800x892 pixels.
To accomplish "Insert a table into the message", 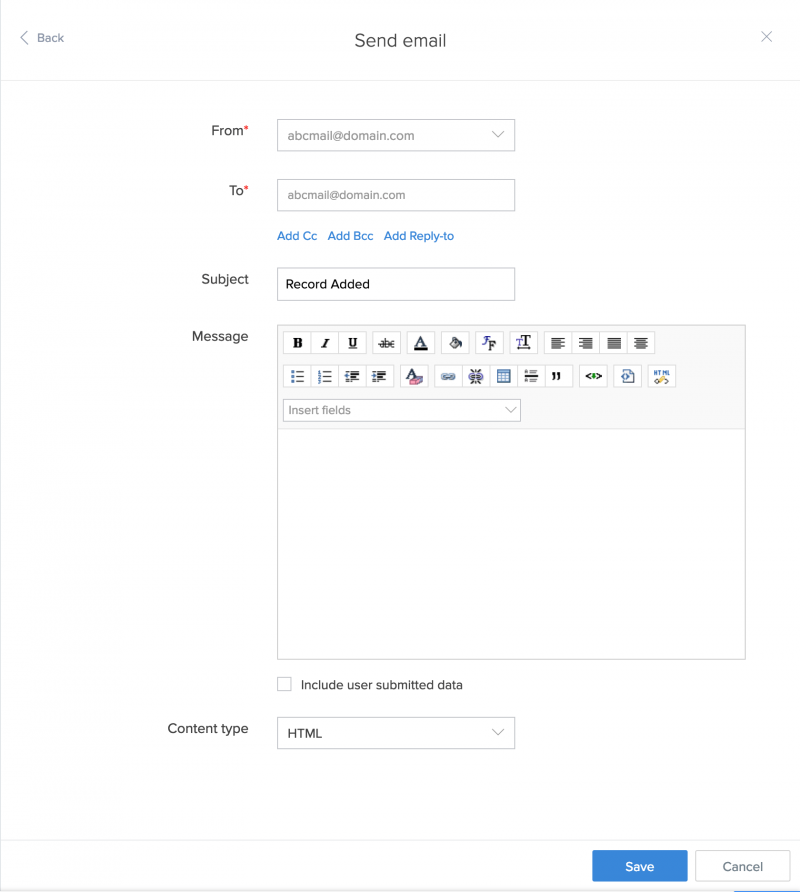I will [503, 376].
